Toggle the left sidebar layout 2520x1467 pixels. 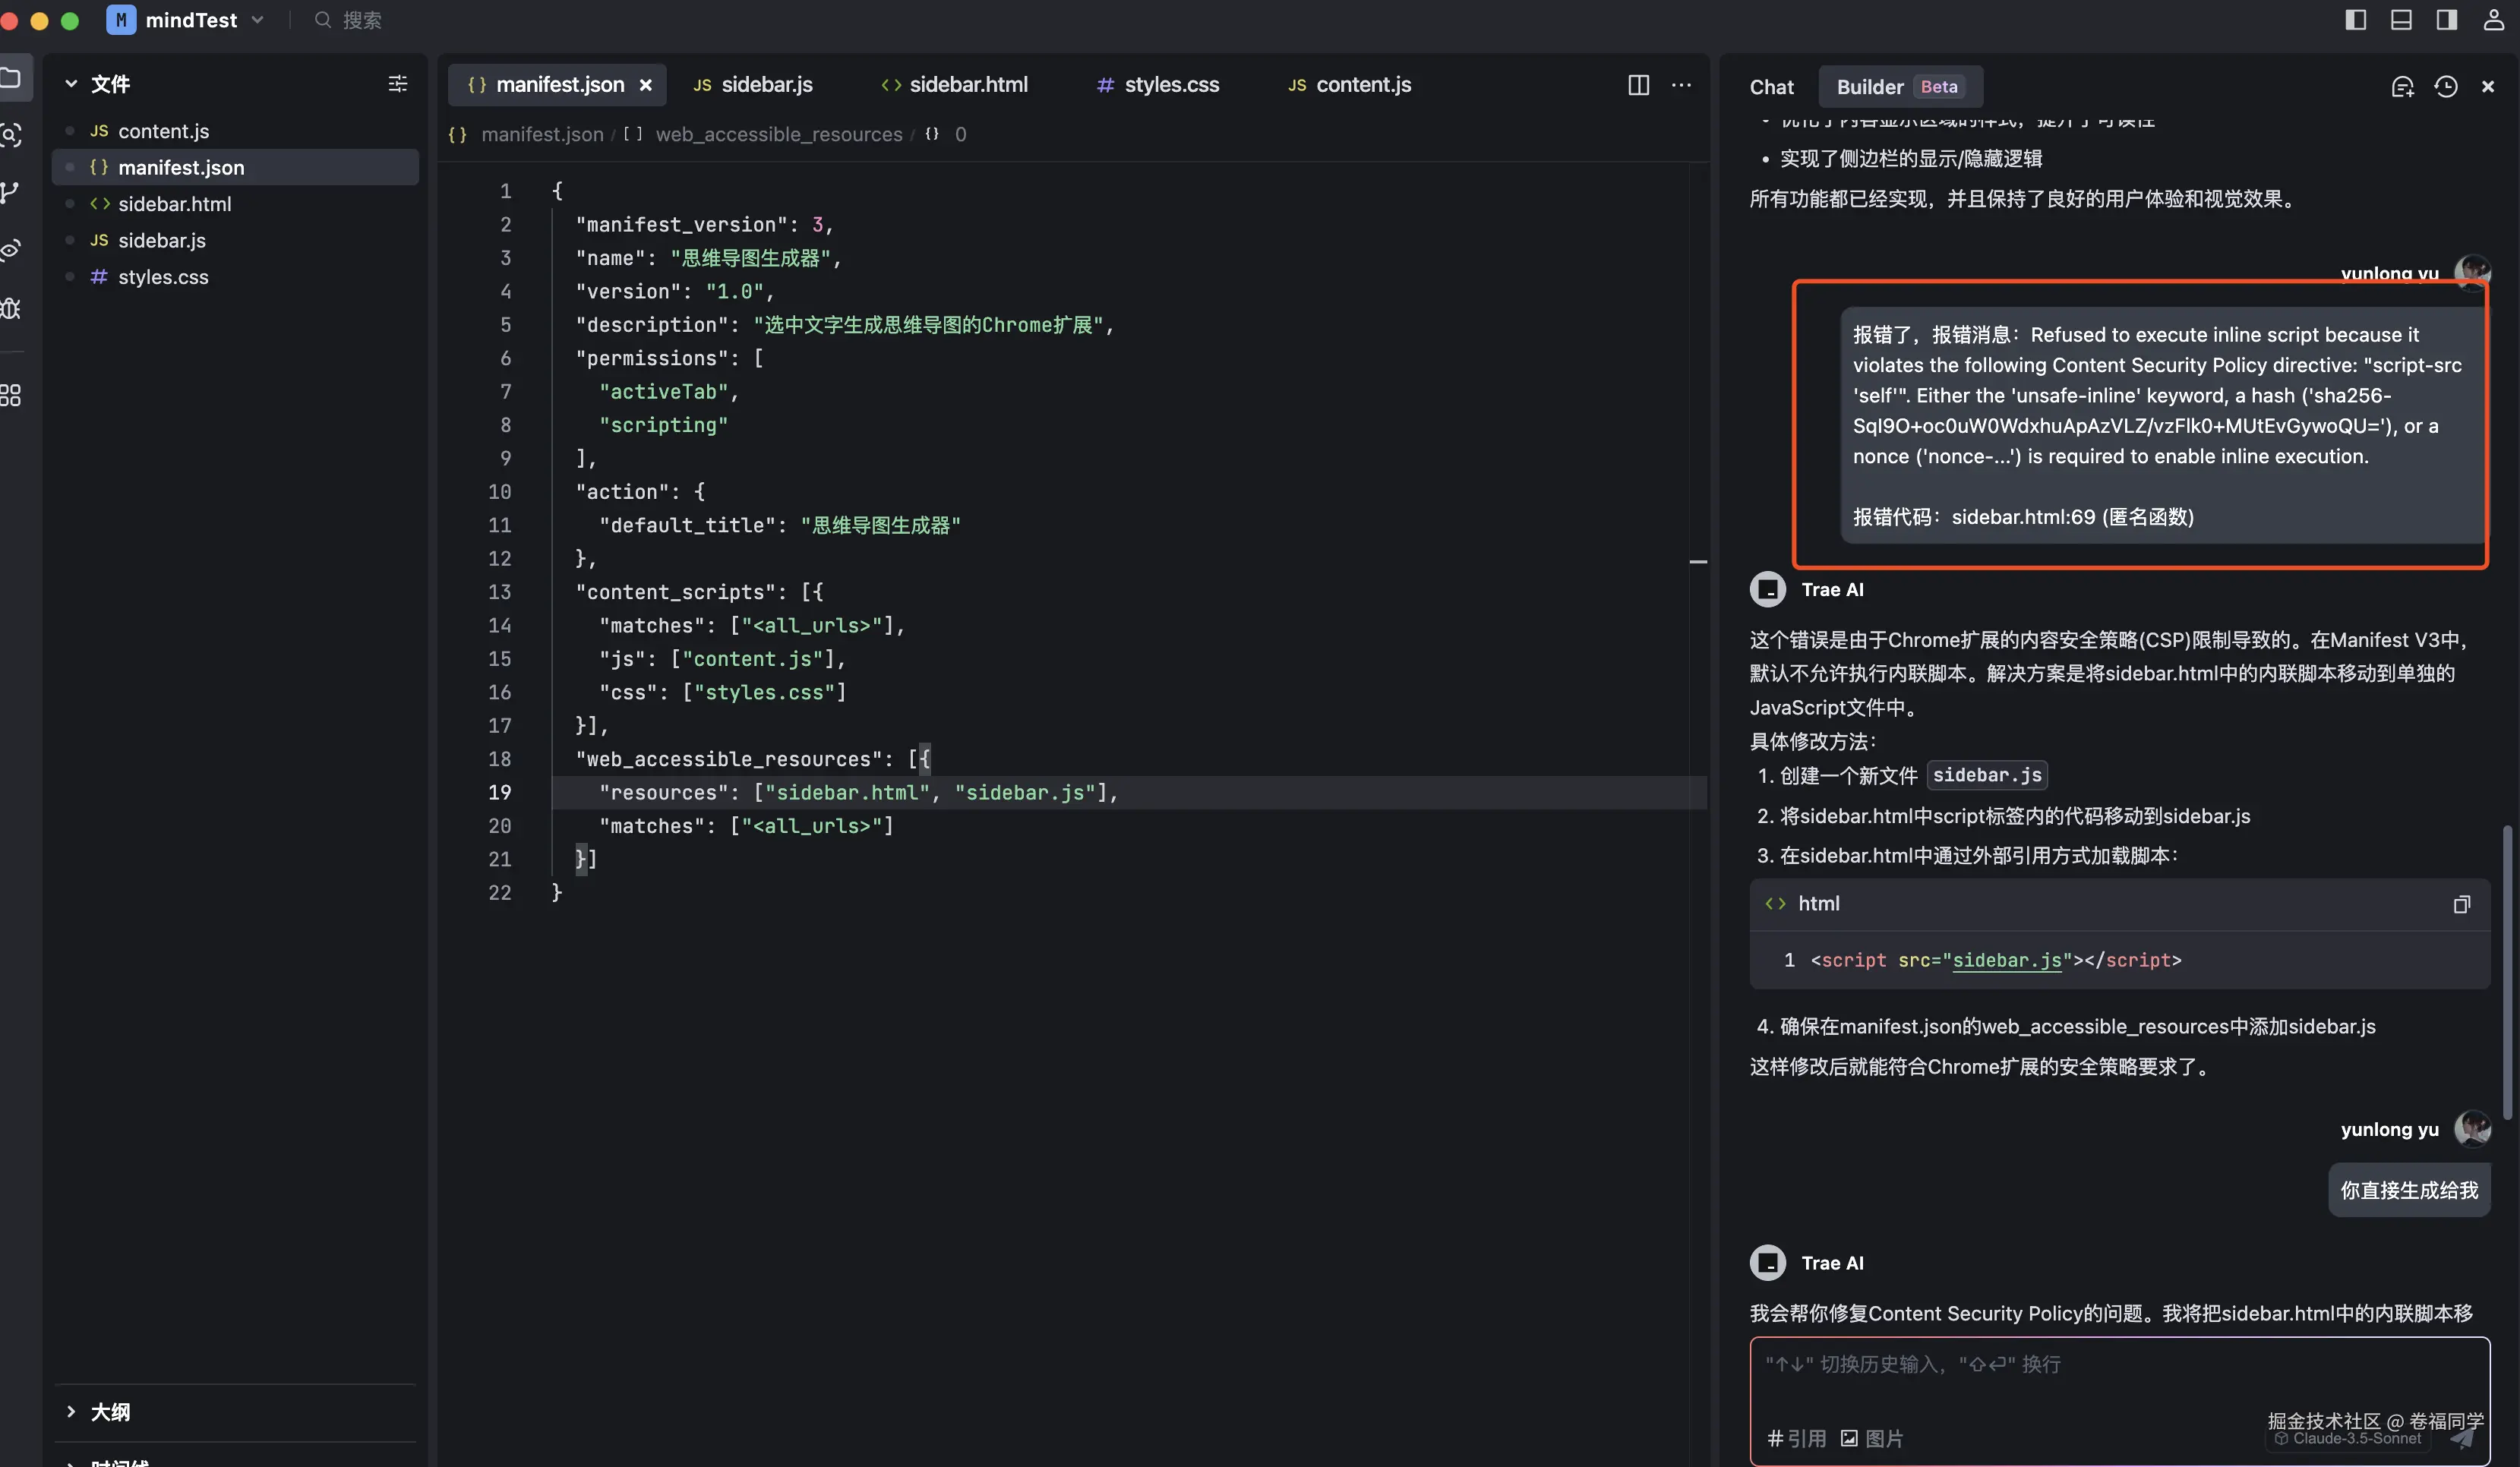[2355, 20]
